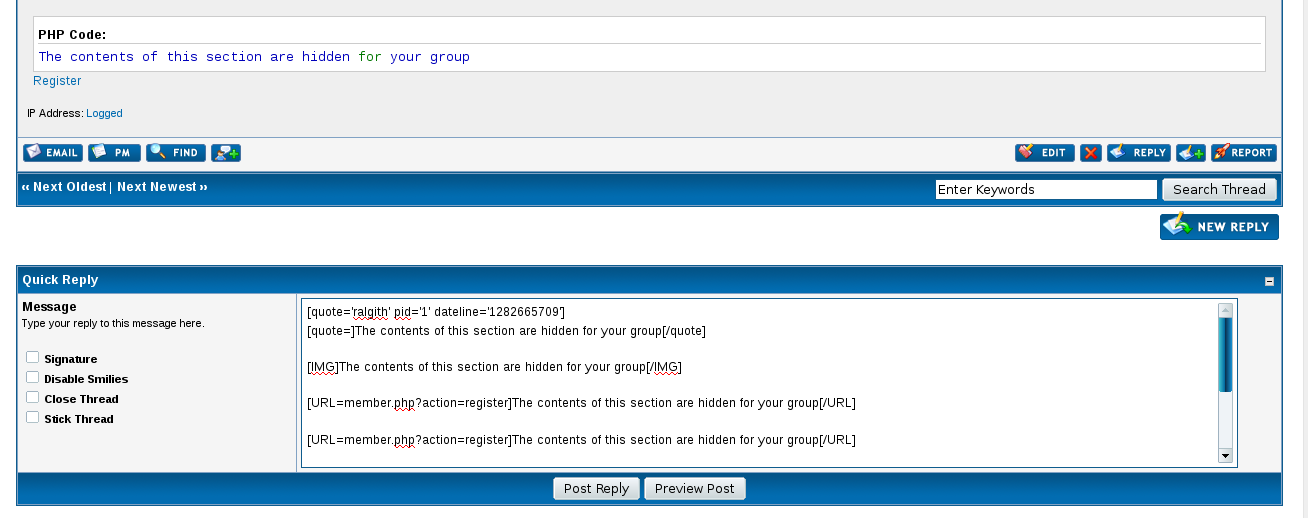Click the Reply button on post
The image size is (1308, 518).
point(1138,153)
